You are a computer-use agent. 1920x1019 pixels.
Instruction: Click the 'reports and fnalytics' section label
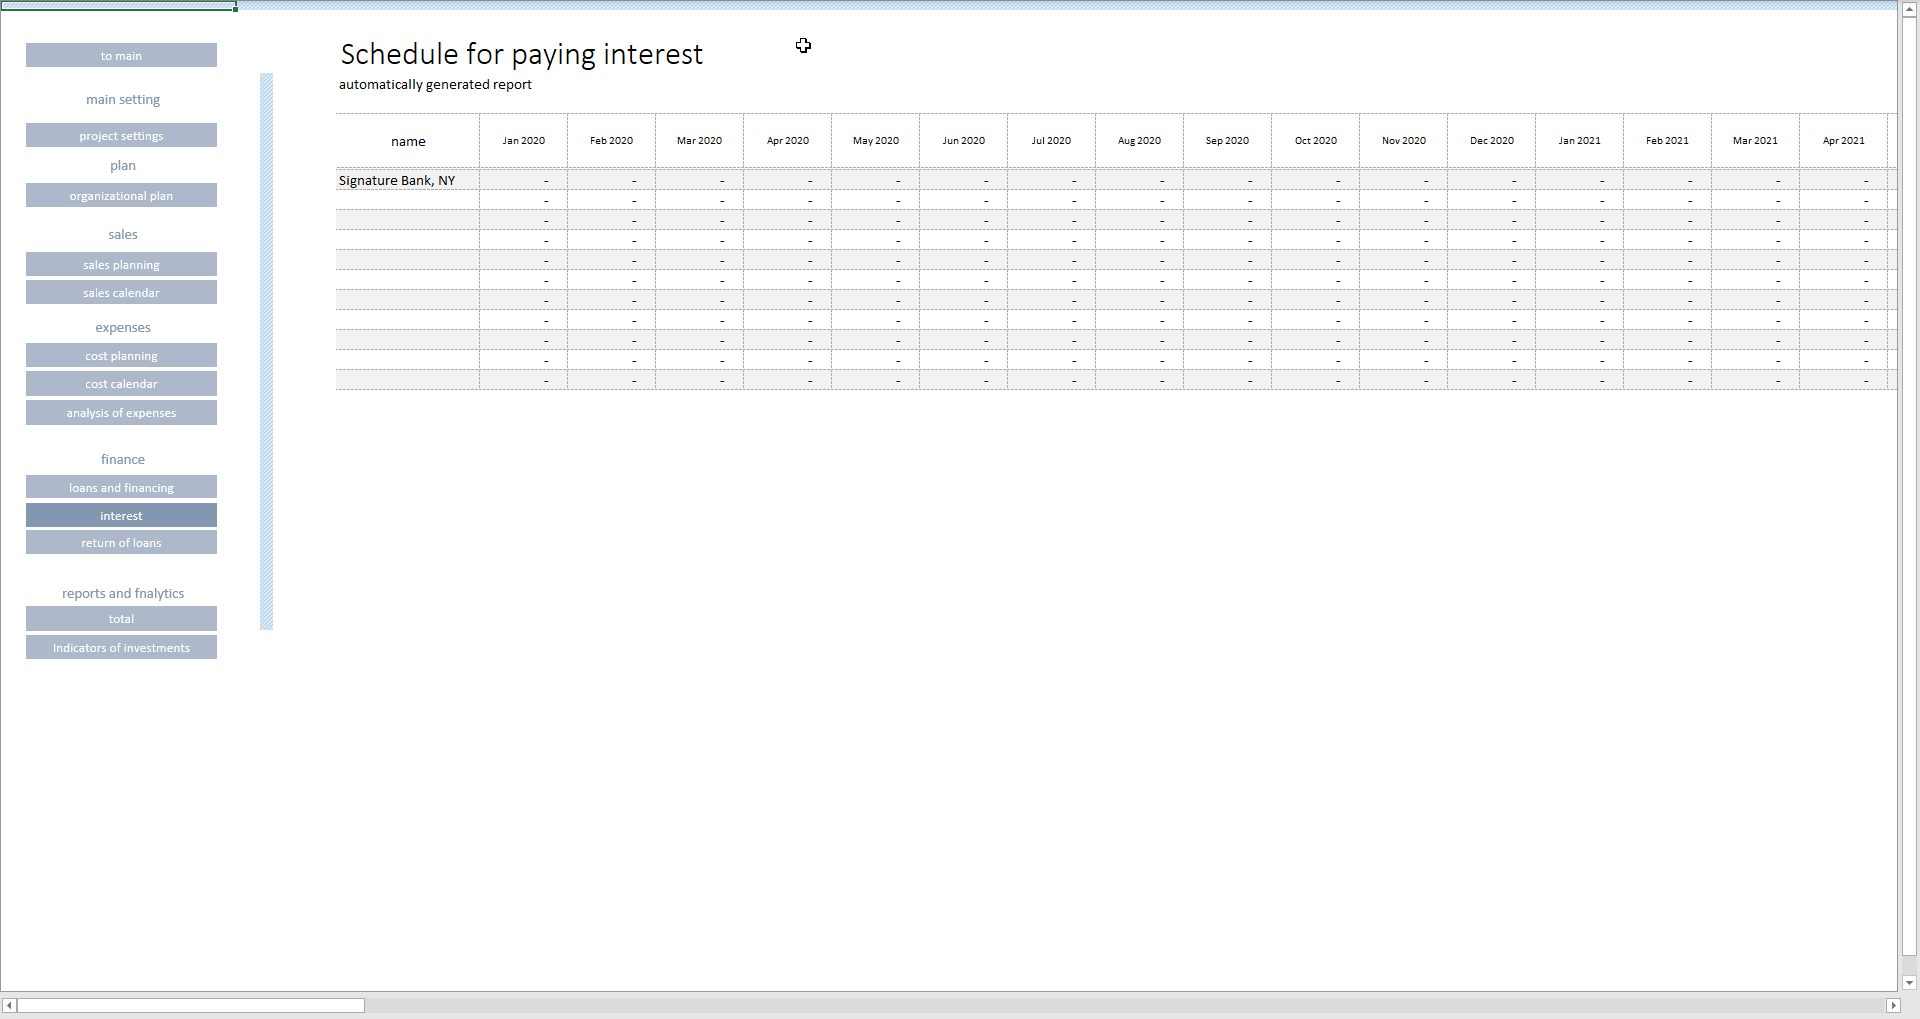(x=123, y=593)
